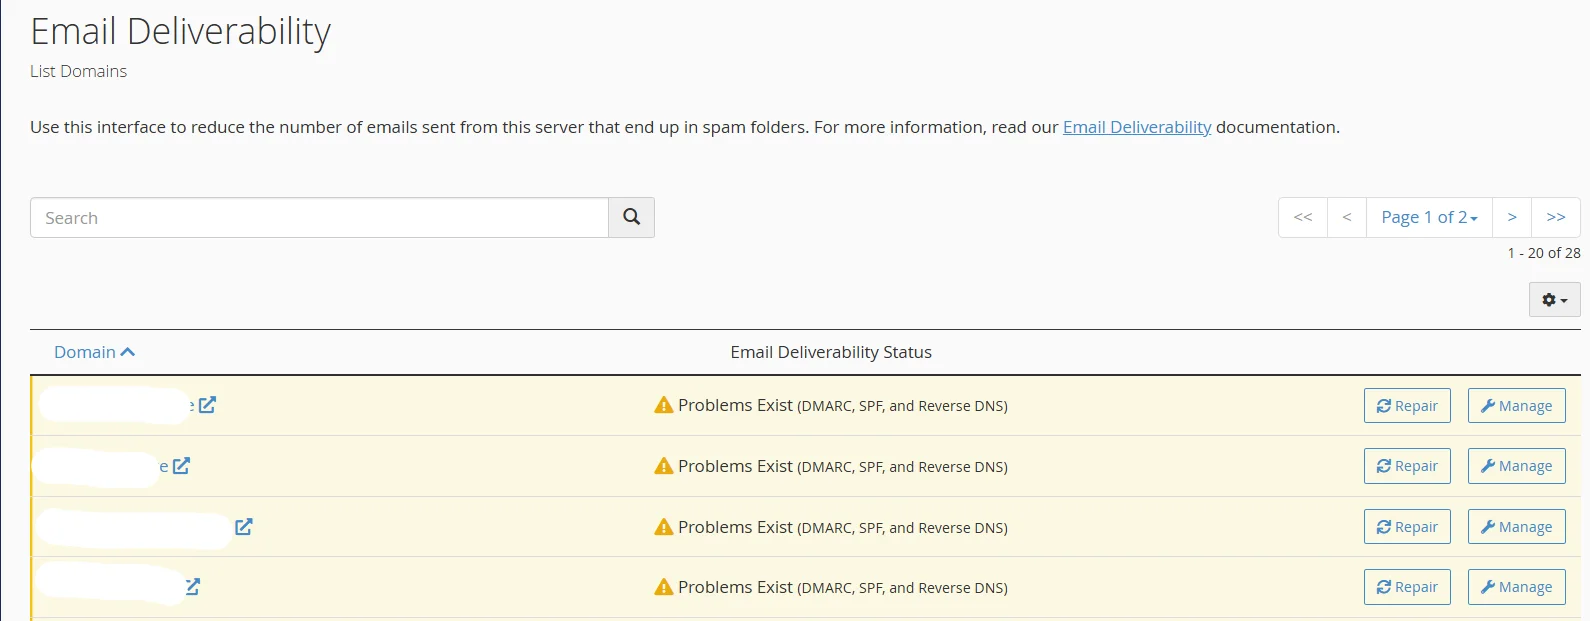1590x621 pixels.
Task: Focus the Search input field
Action: click(x=319, y=217)
